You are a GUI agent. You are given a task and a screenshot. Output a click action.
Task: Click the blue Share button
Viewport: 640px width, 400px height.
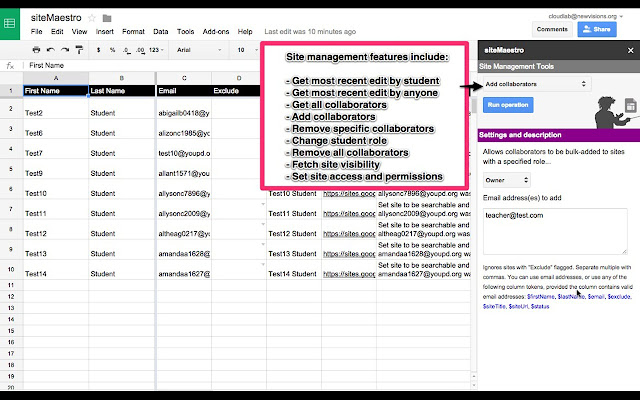tap(597, 29)
